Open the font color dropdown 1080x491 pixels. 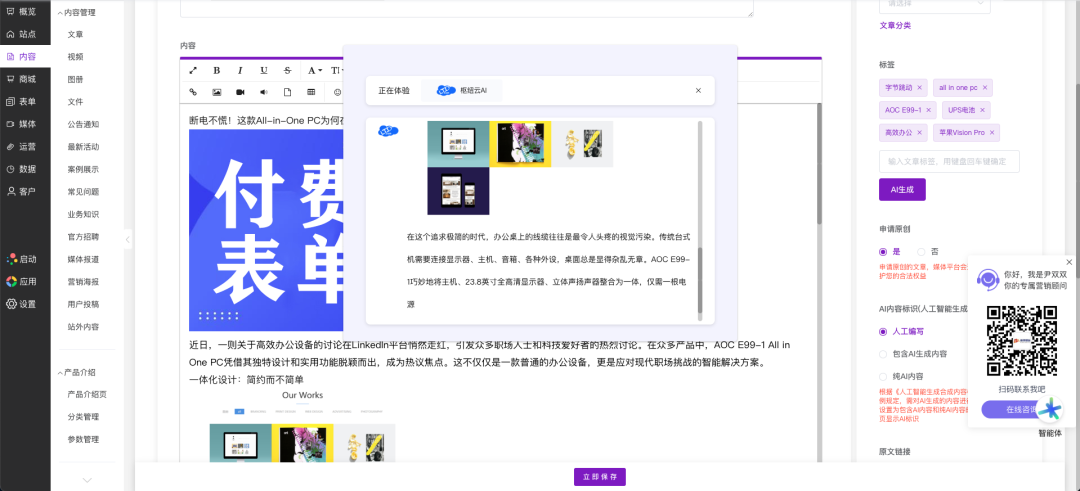[314, 71]
